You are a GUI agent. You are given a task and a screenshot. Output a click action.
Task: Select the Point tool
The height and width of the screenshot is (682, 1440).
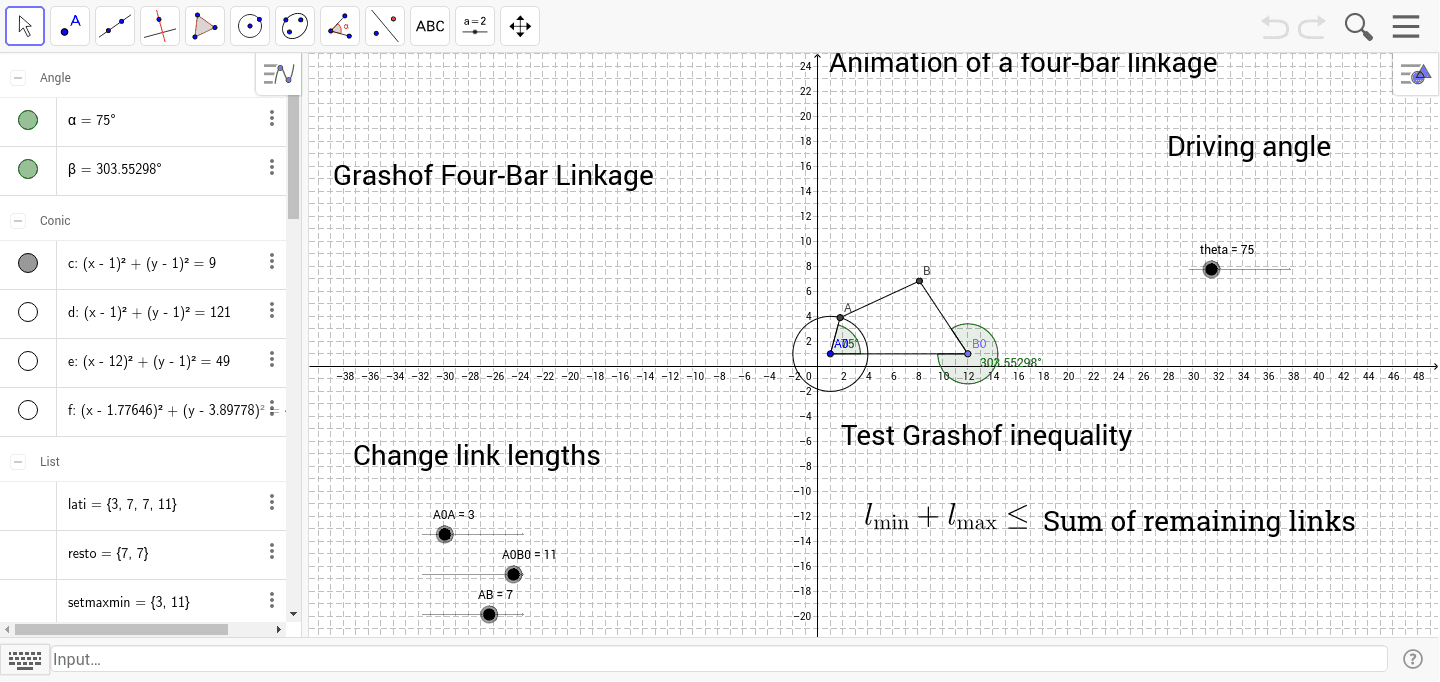coord(70,26)
